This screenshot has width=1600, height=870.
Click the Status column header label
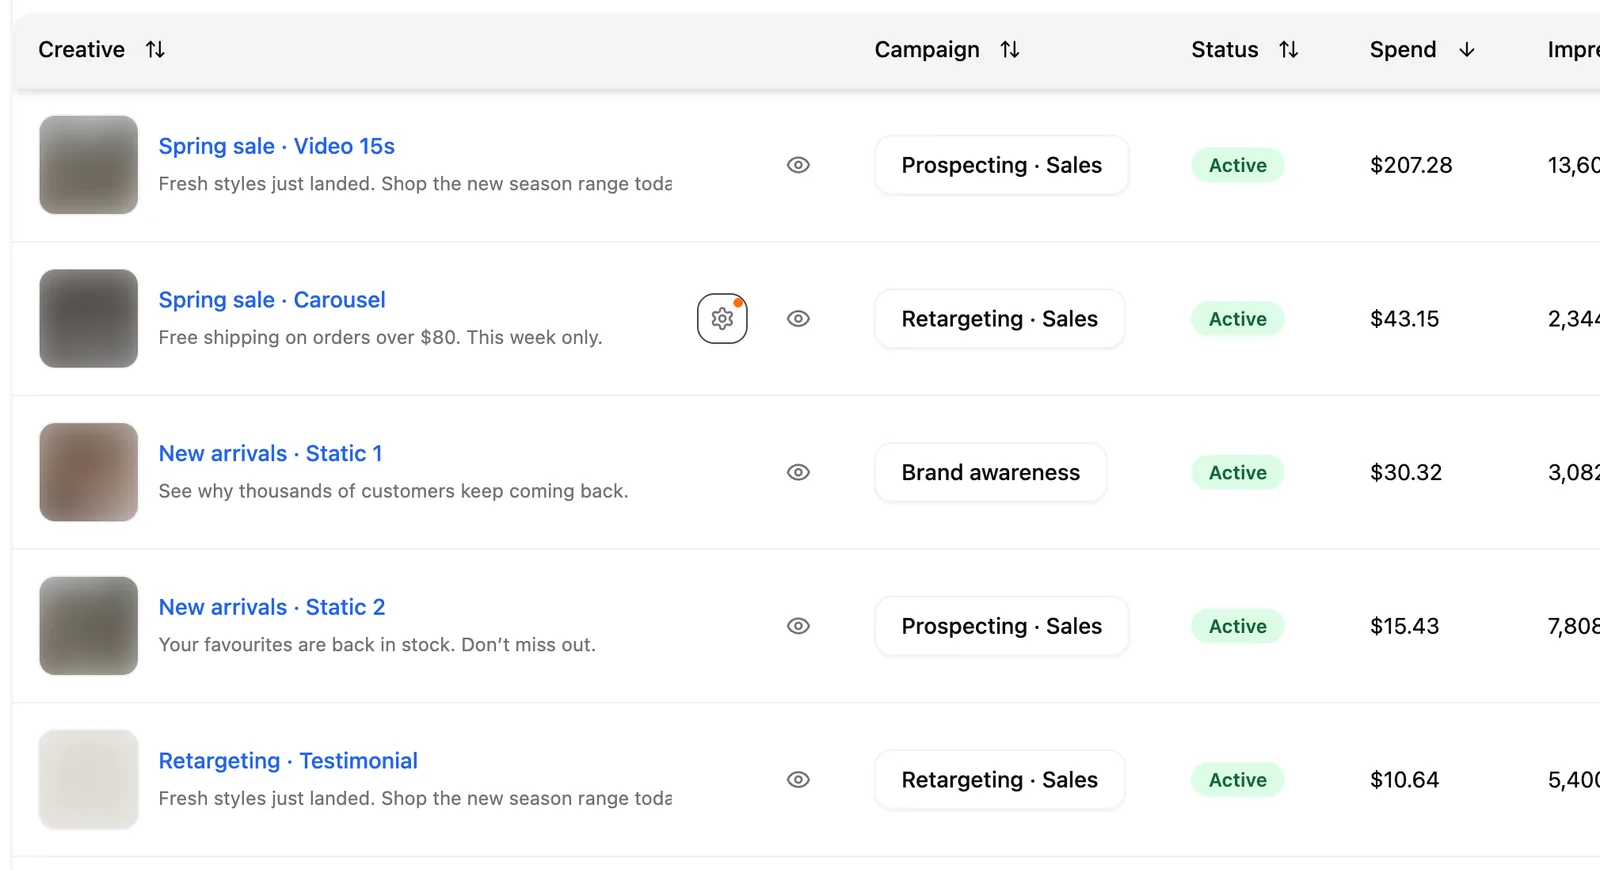pos(1224,49)
